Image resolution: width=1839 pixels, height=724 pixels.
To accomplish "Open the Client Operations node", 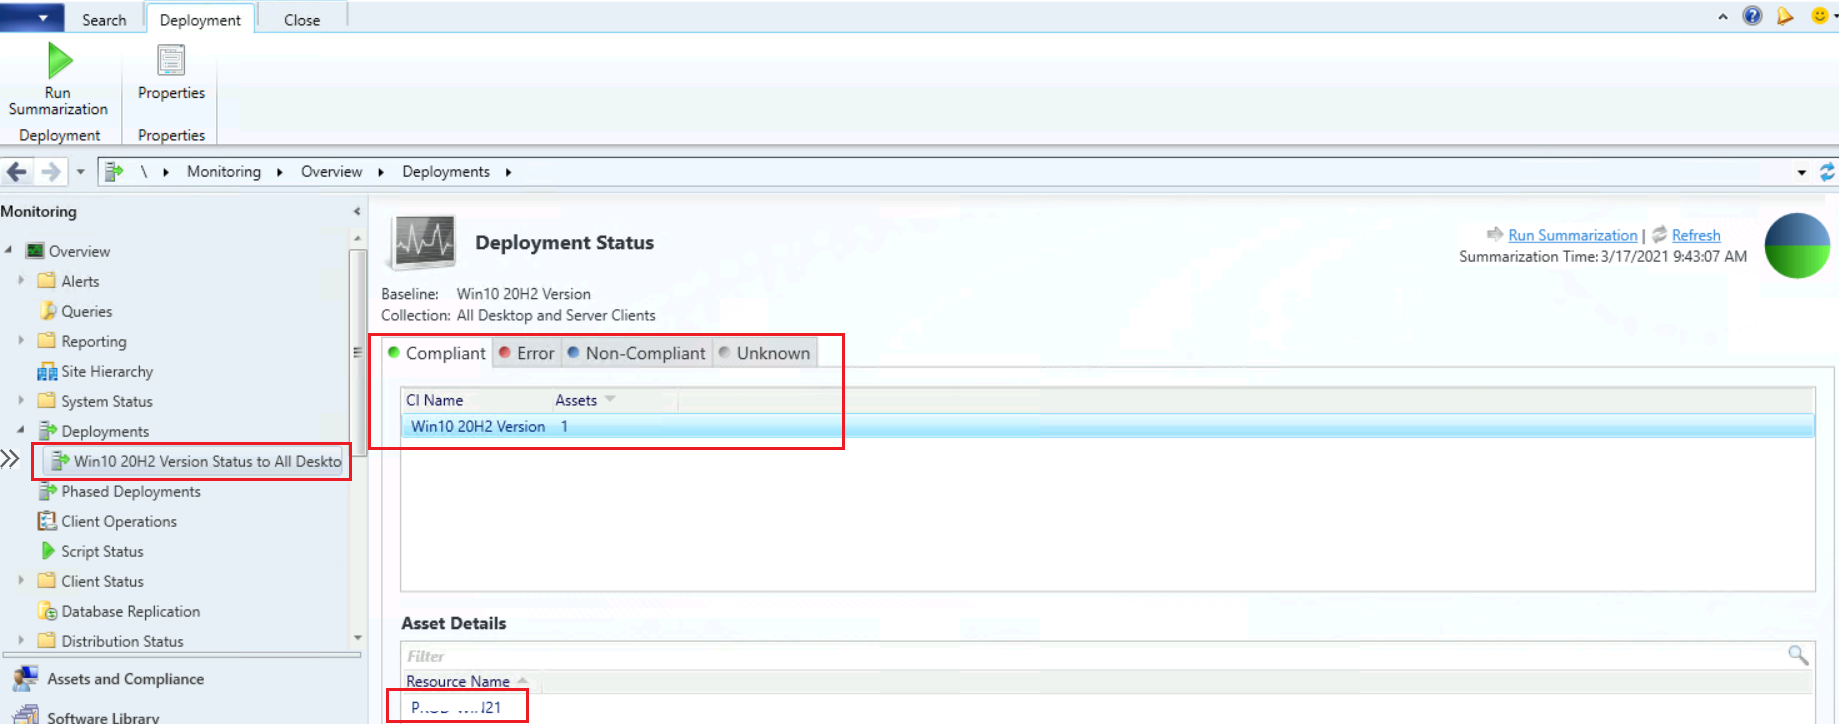I will click(118, 521).
